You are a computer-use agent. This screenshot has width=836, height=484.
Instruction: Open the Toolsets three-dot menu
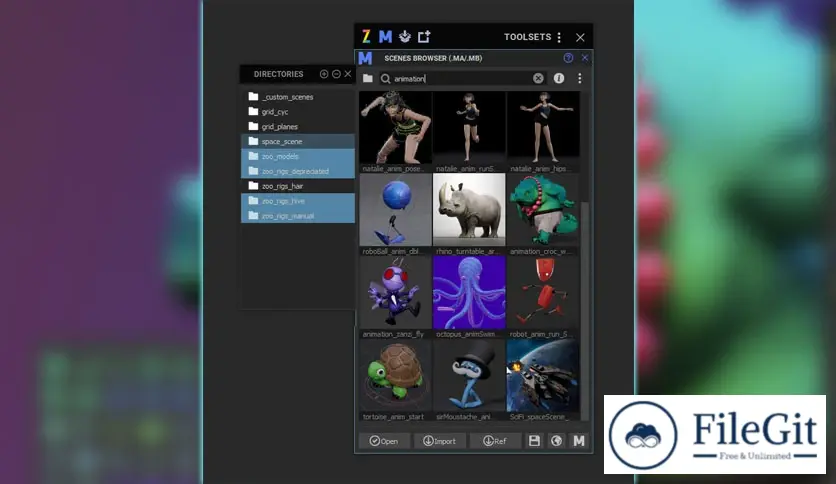[x=559, y=37]
